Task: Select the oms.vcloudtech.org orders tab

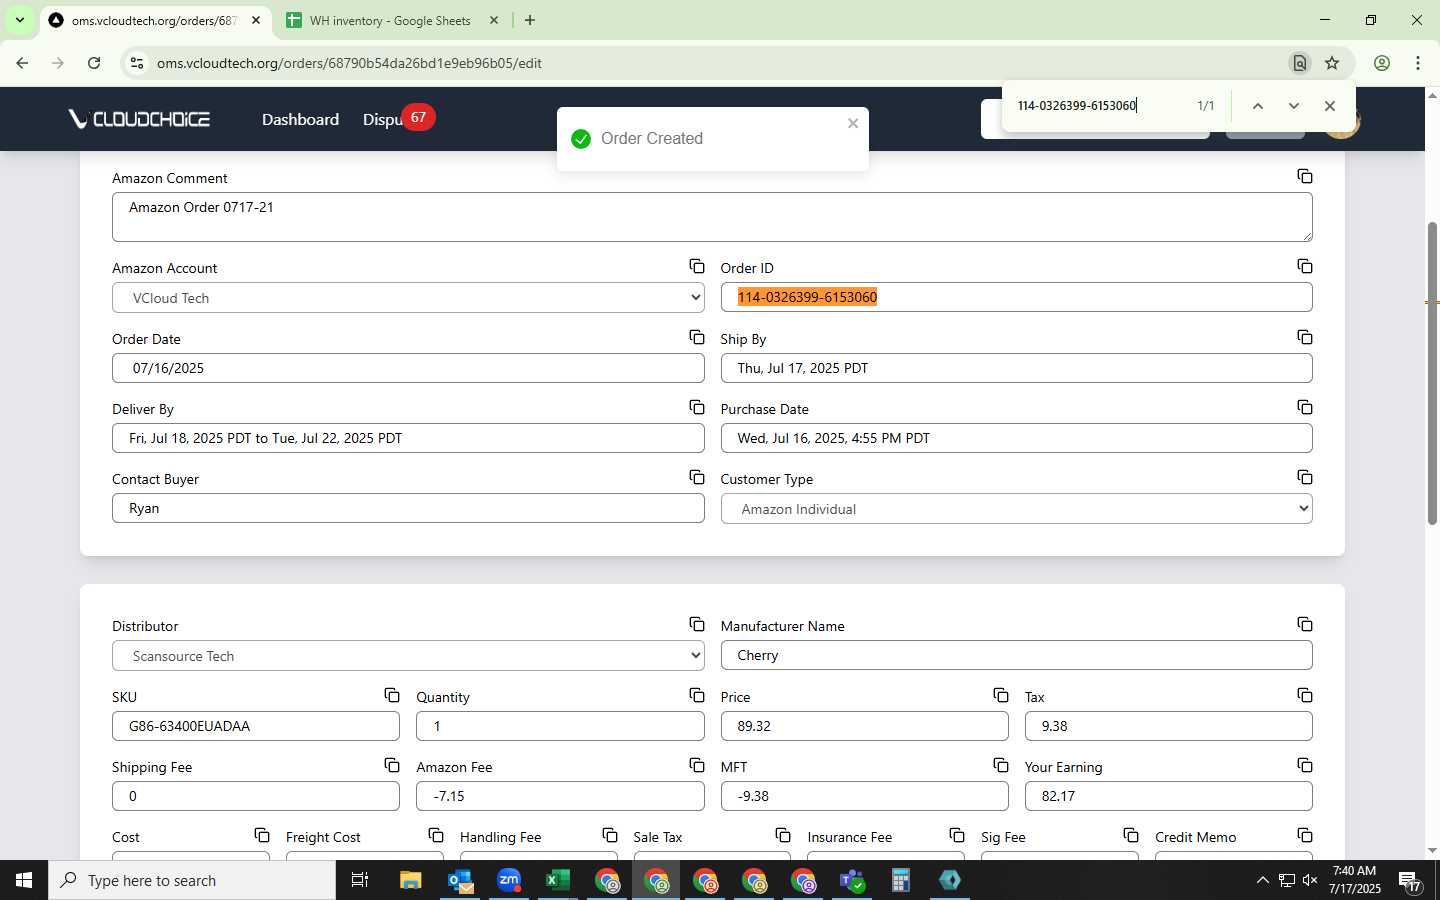Action: 155,20
